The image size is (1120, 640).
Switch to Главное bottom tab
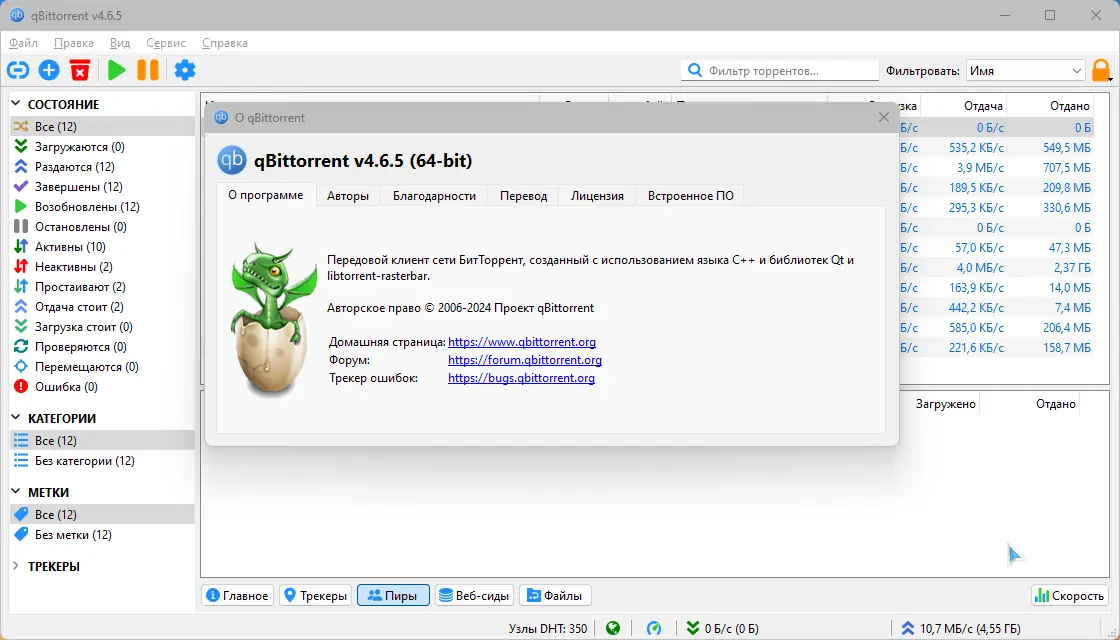[238, 595]
